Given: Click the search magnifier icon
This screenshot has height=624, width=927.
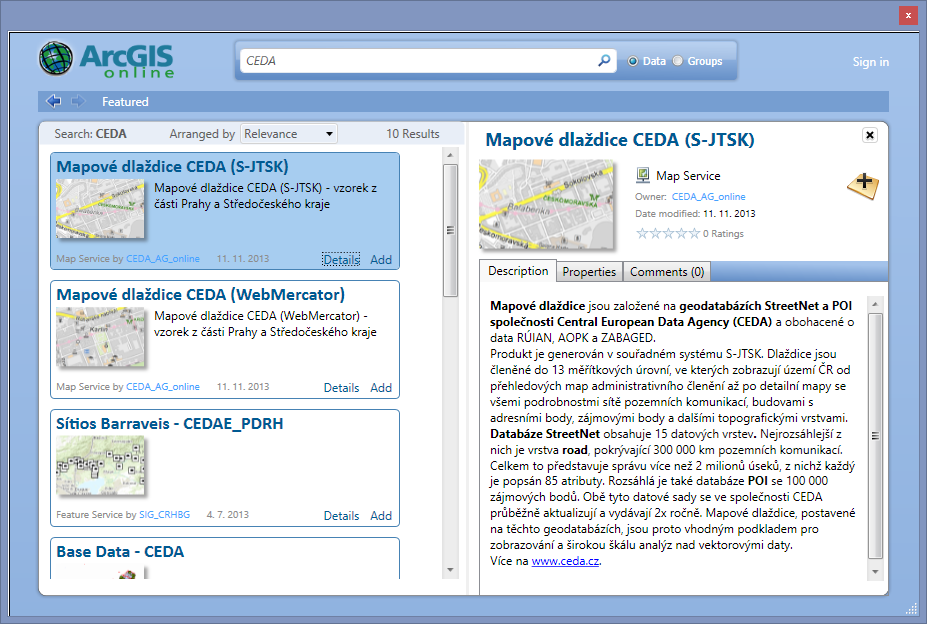Looking at the screenshot, I should click(x=604, y=60).
